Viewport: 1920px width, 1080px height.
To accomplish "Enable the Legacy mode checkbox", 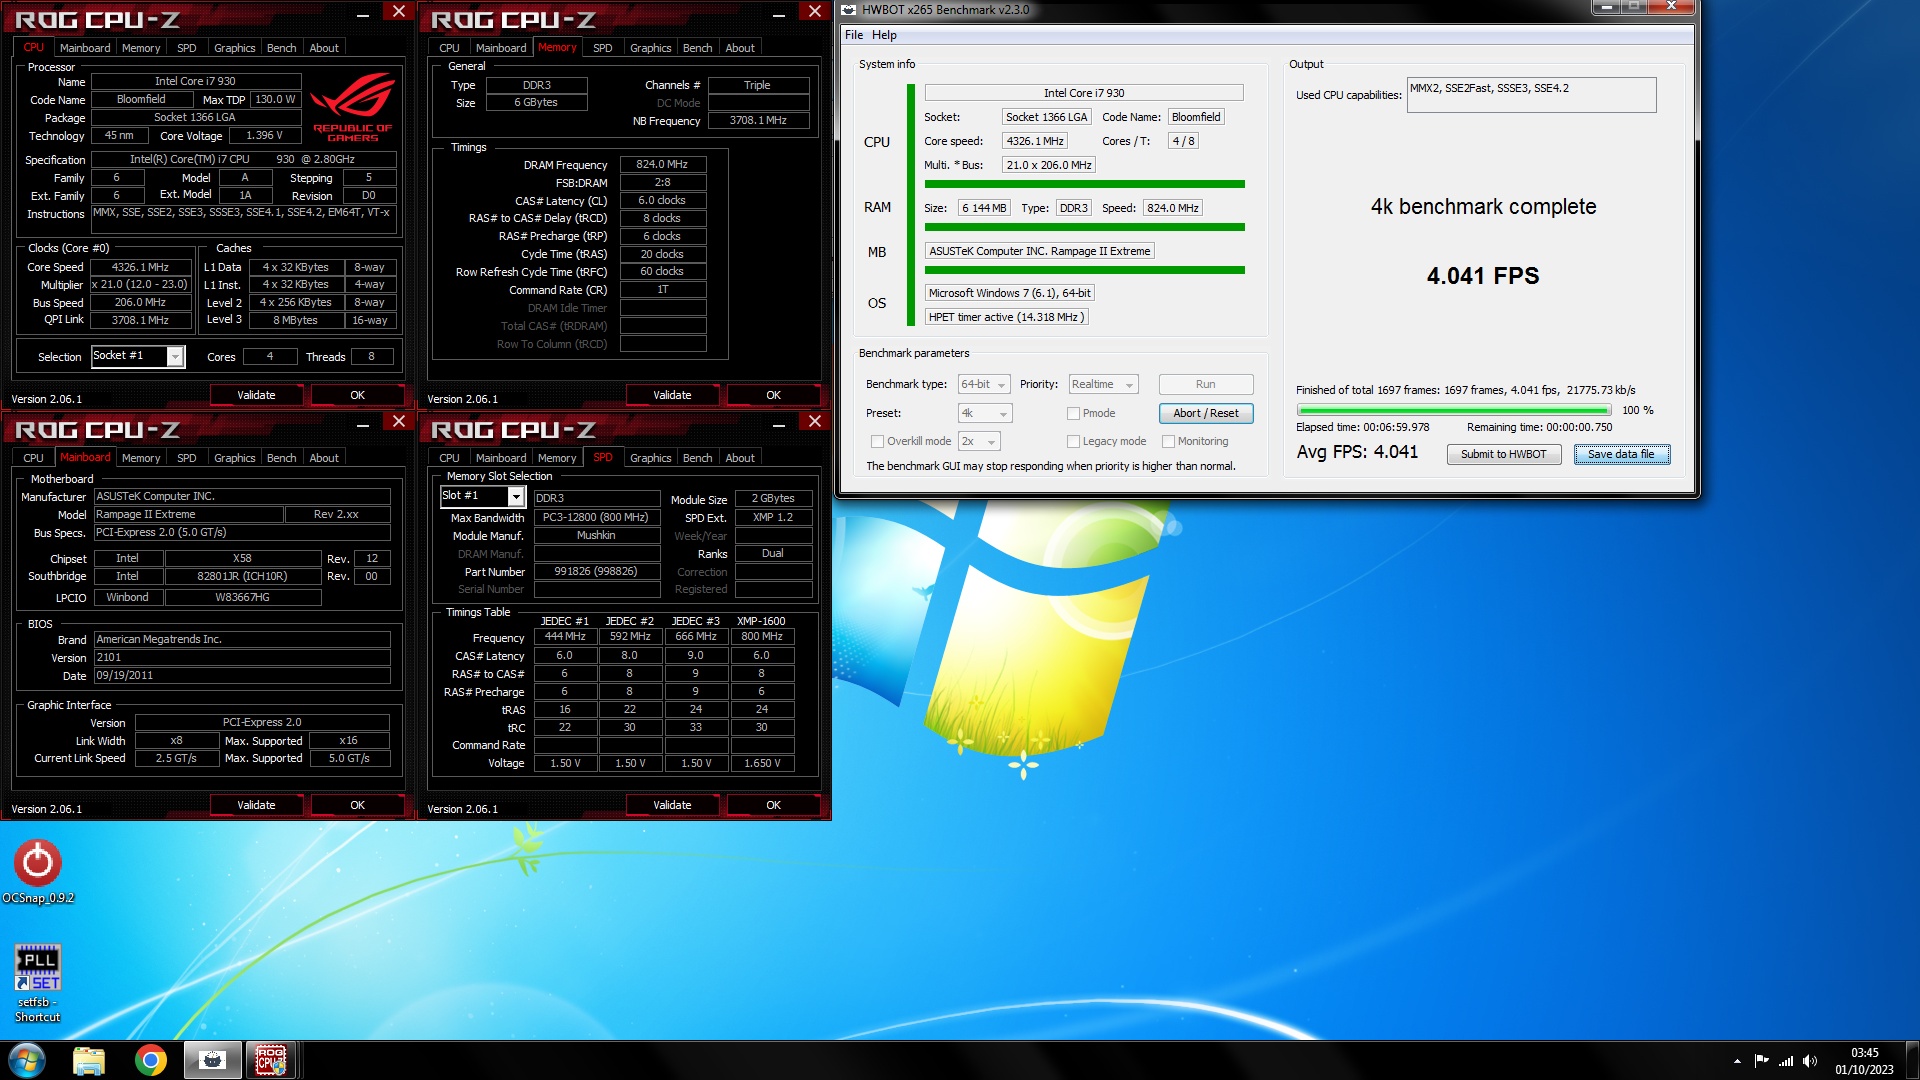I will pyautogui.click(x=1073, y=441).
